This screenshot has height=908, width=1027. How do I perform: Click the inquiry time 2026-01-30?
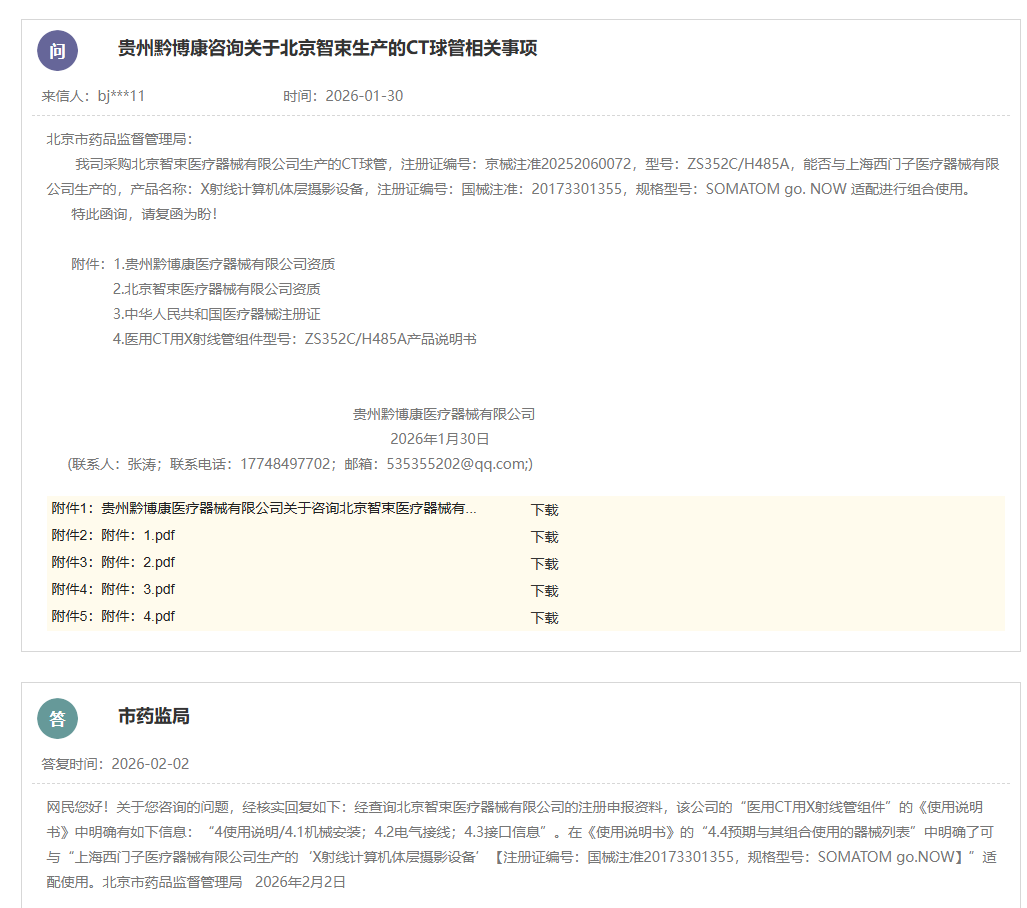point(364,96)
